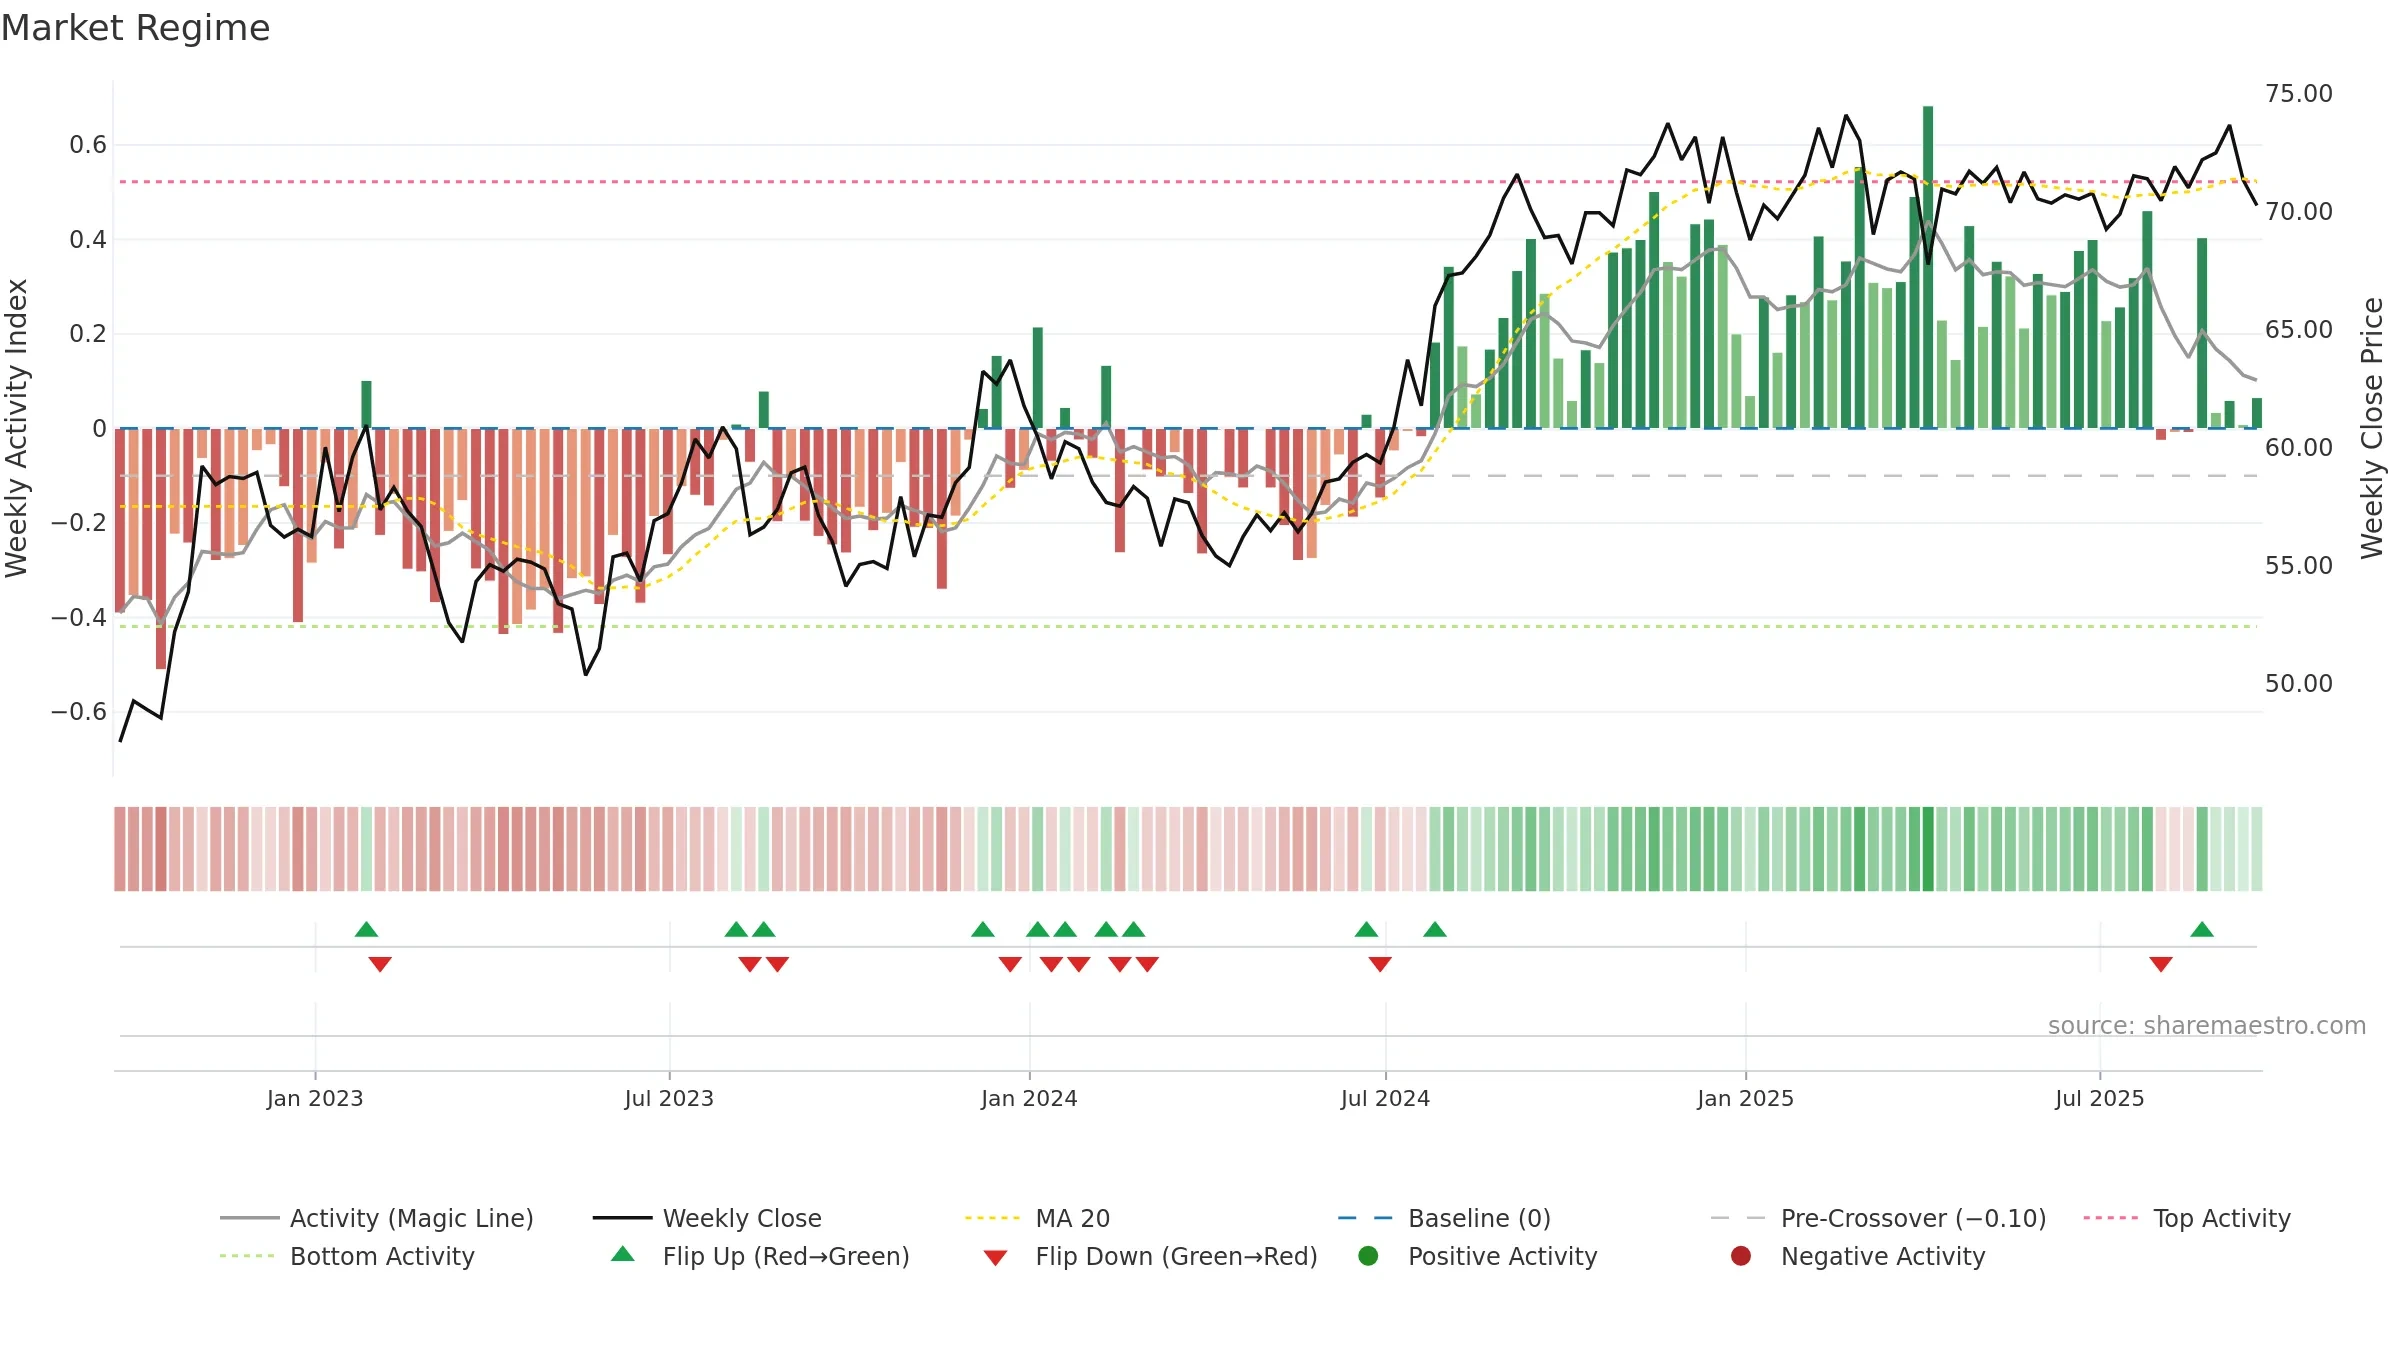2400x1350 pixels.
Task: Click the 55.00 price axis tick
Action: (2299, 566)
